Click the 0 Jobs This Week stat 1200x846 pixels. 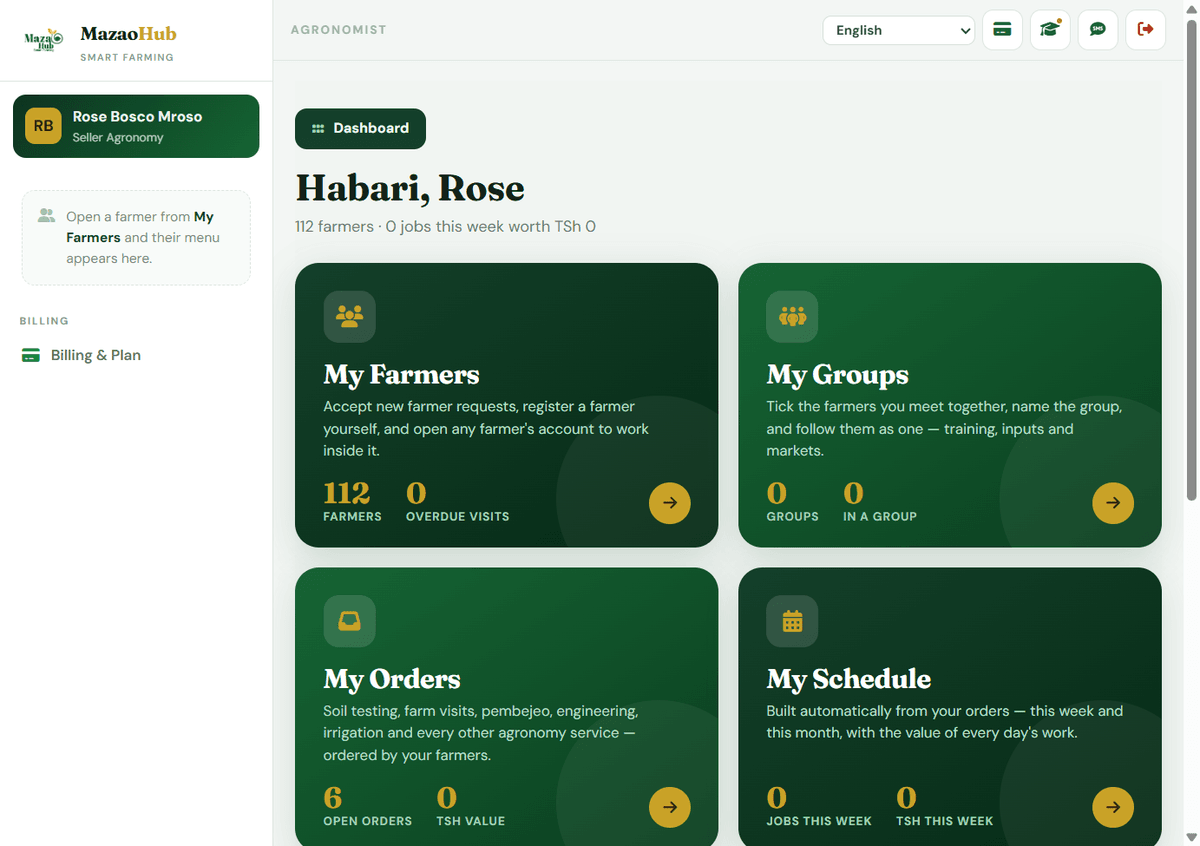(818, 806)
